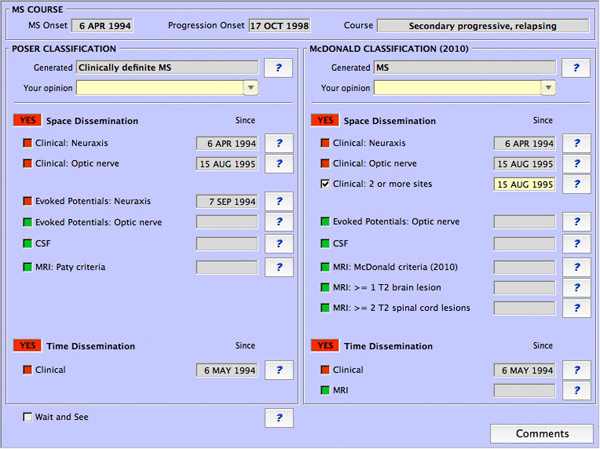Uncheck Clinical: 2 or more sites
600x449 pixels.
pos(325,184)
